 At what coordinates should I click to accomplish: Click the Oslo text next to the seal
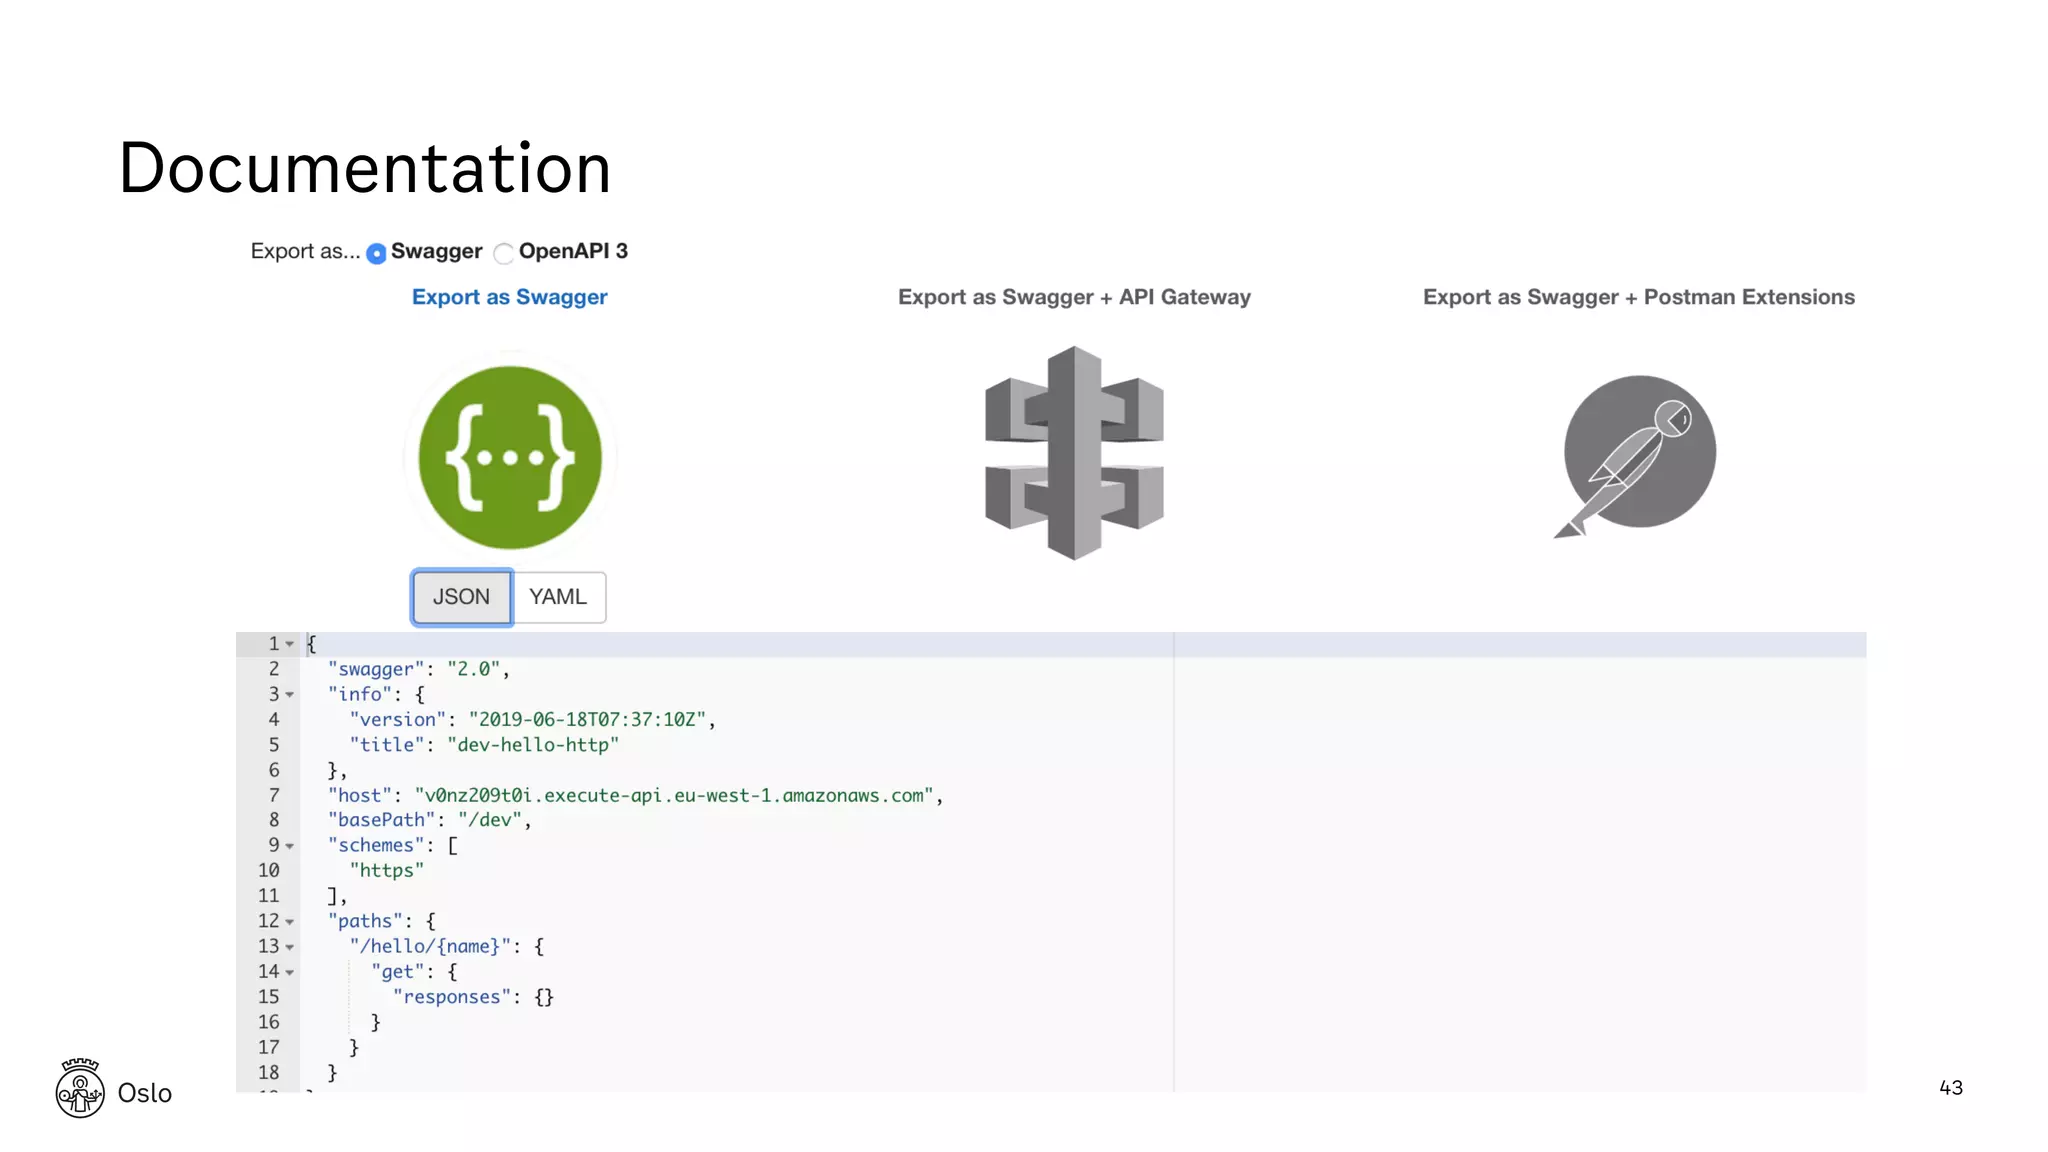click(x=145, y=1093)
